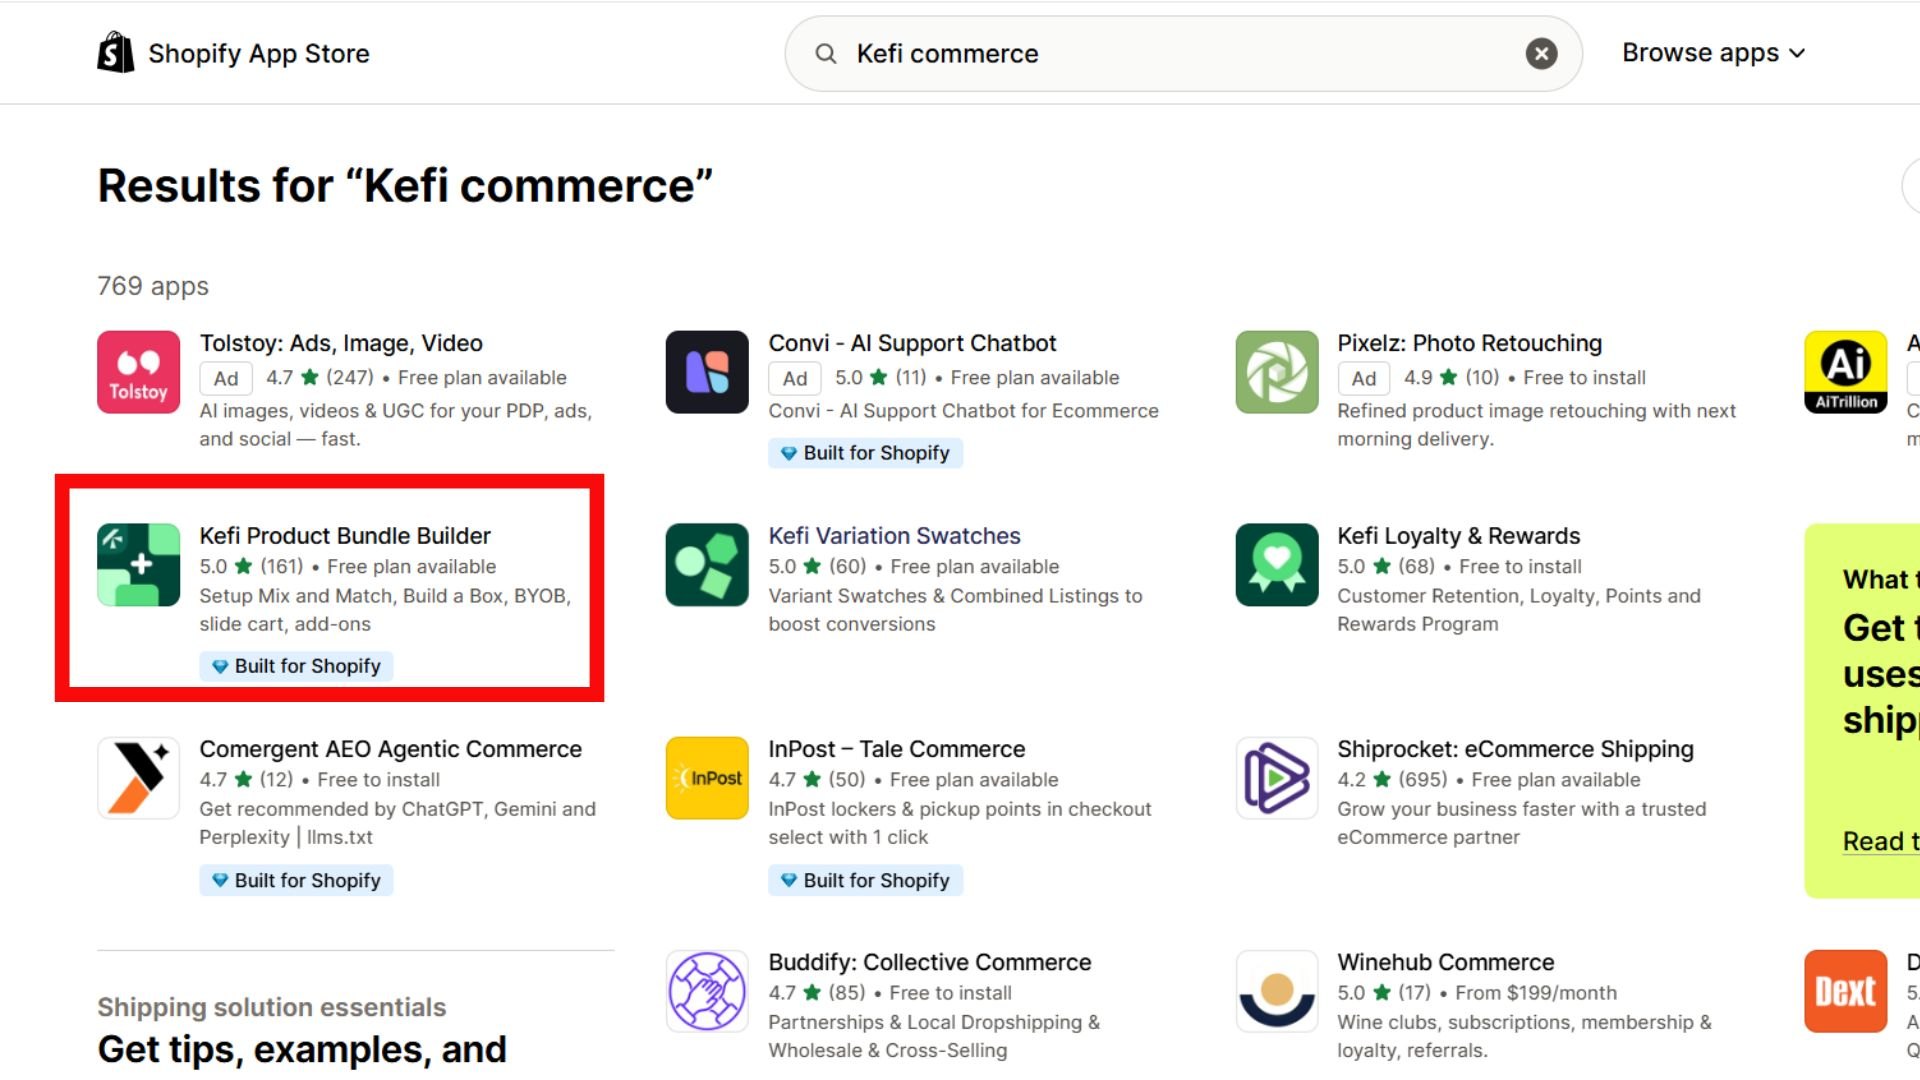This screenshot has width=1920, height=1080.
Task: Click Built for Shopify badge under Comergent
Action: 296,880
